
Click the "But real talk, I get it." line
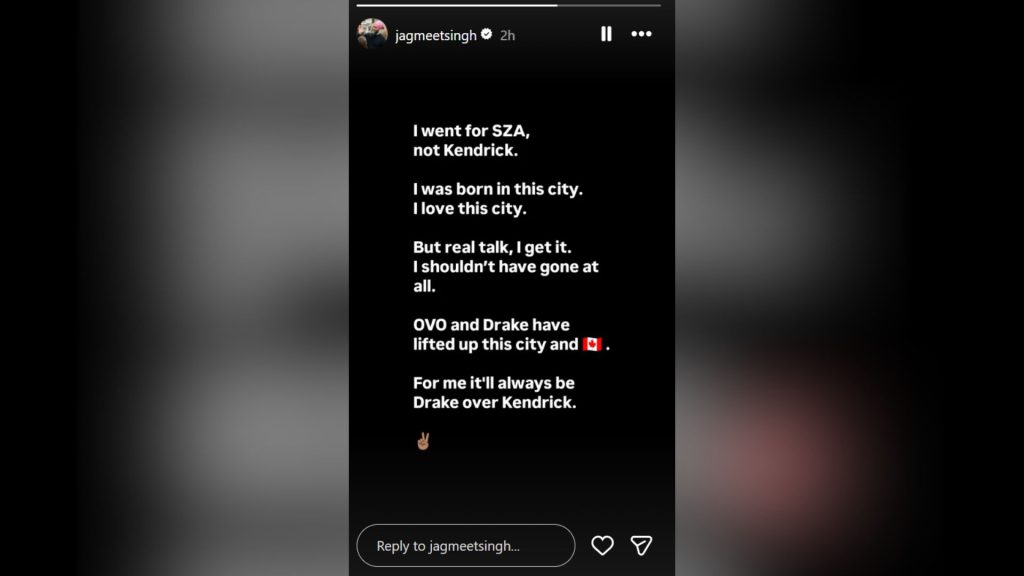pos(494,247)
